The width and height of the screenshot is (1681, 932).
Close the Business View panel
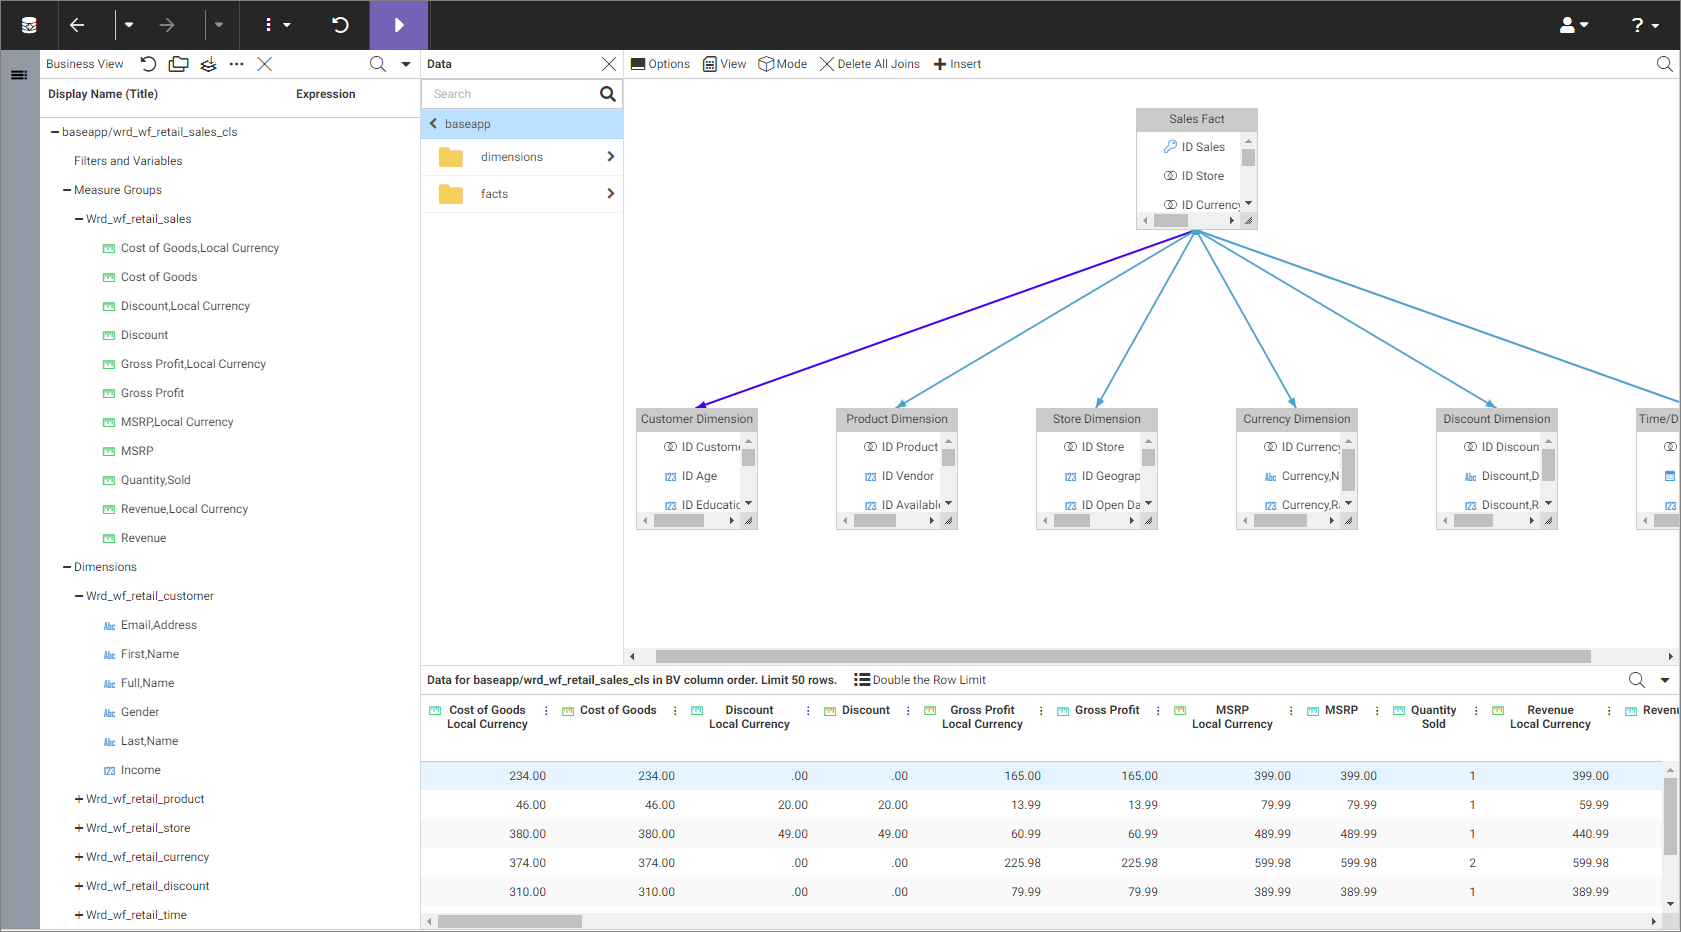(264, 64)
